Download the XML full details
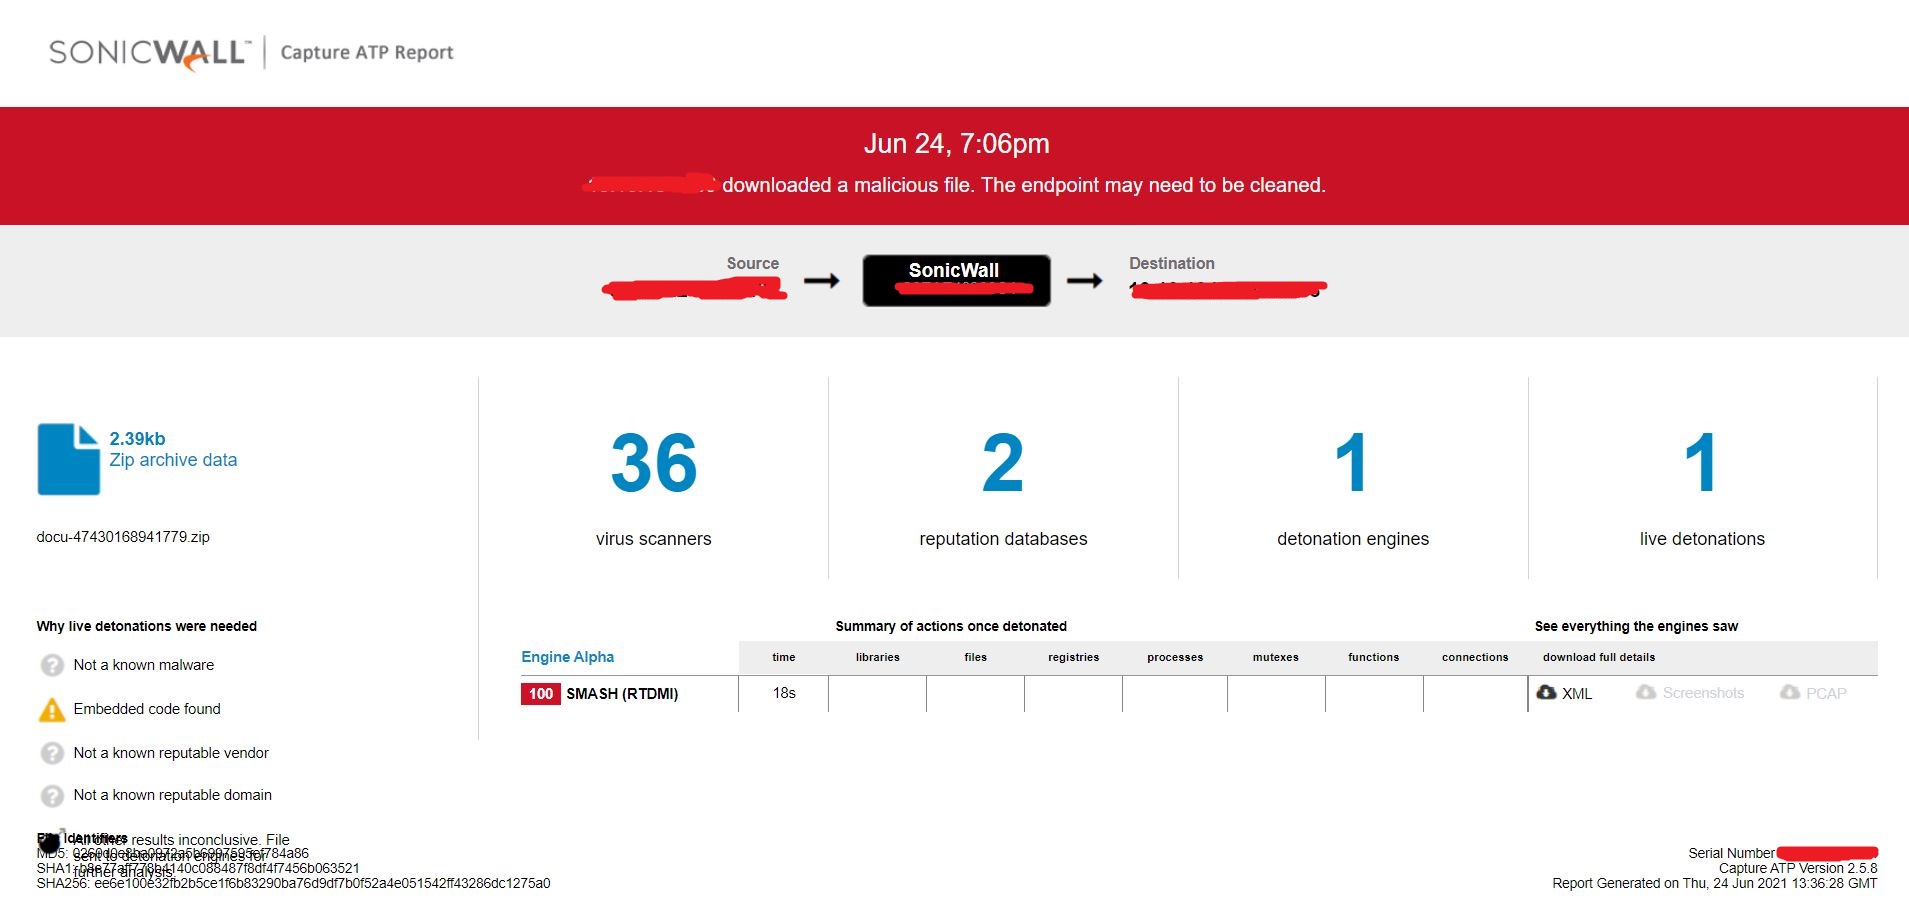1909x911 pixels. point(1577,693)
